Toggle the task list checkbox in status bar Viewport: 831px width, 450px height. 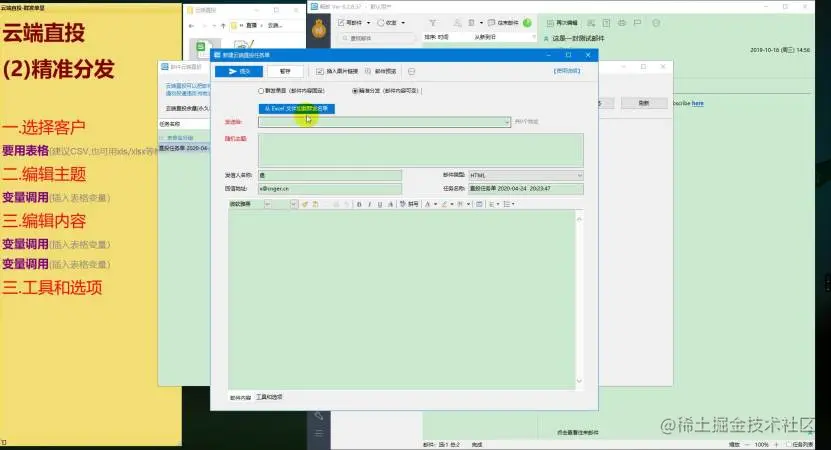point(788,444)
